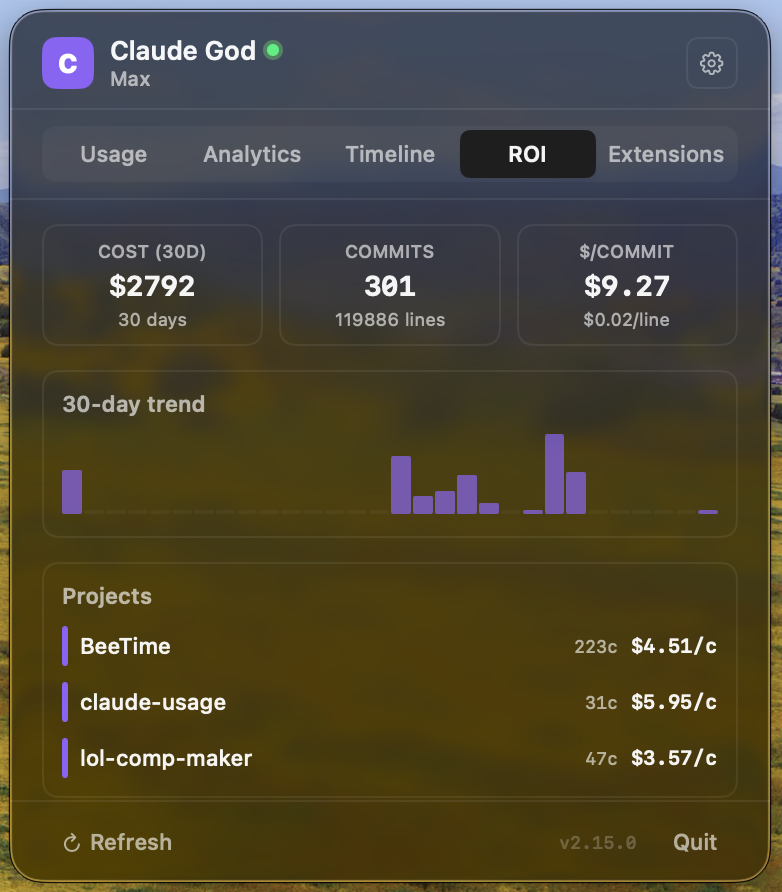Click the Claude God avatar icon
This screenshot has height=892, width=782.
click(x=66, y=62)
